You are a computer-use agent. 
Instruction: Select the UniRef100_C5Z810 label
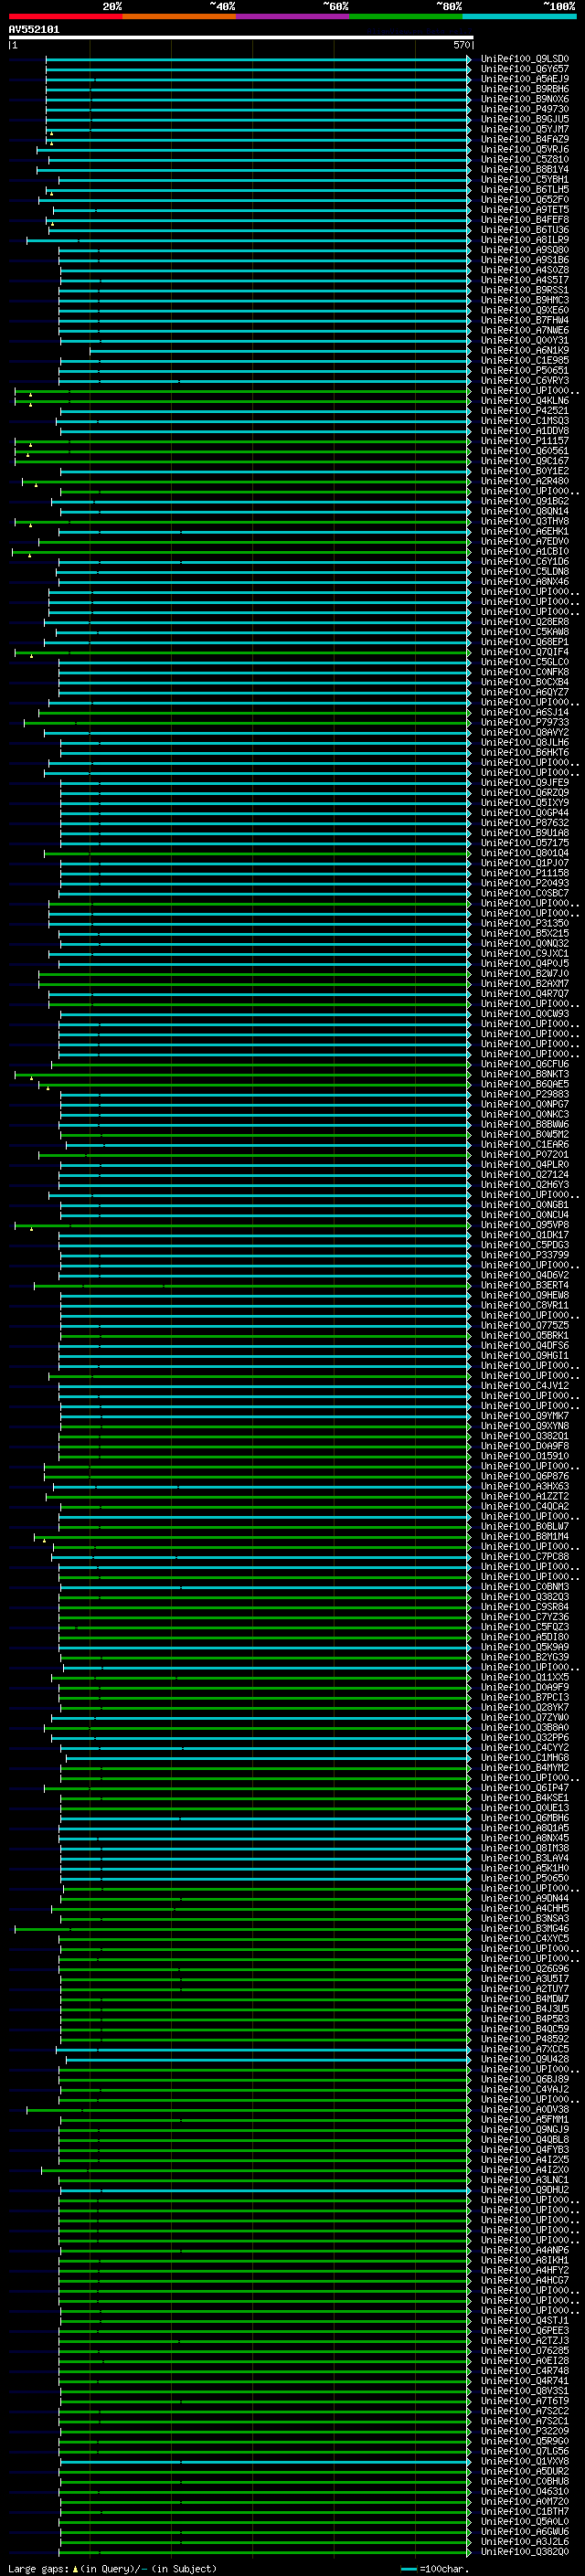(524, 159)
